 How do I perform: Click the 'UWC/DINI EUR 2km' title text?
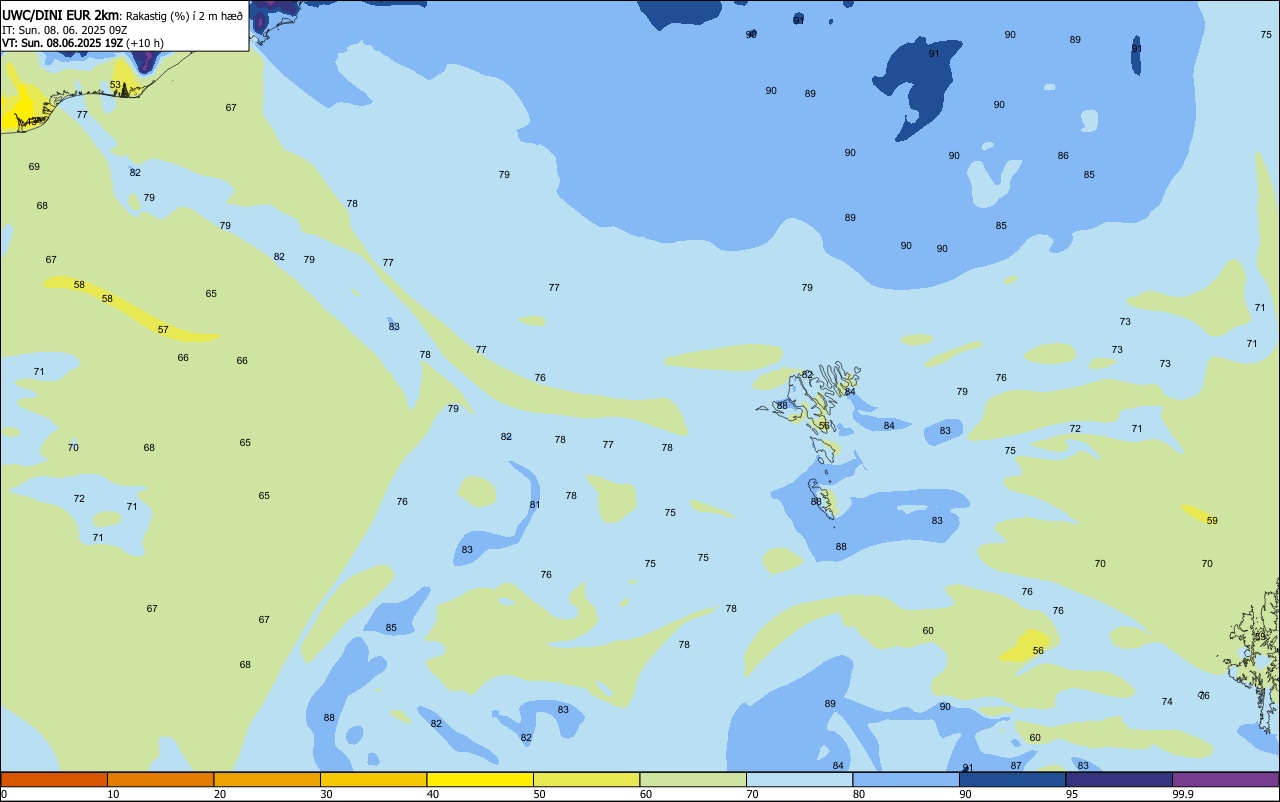(x=60, y=15)
